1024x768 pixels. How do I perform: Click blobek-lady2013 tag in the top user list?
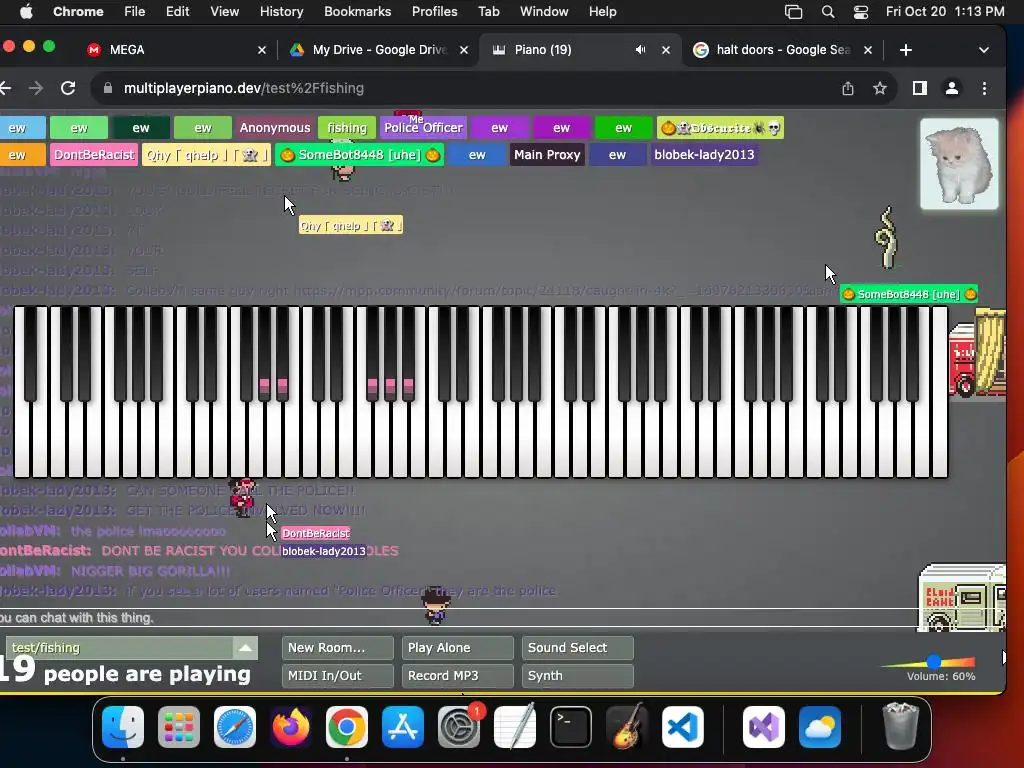point(704,155)
